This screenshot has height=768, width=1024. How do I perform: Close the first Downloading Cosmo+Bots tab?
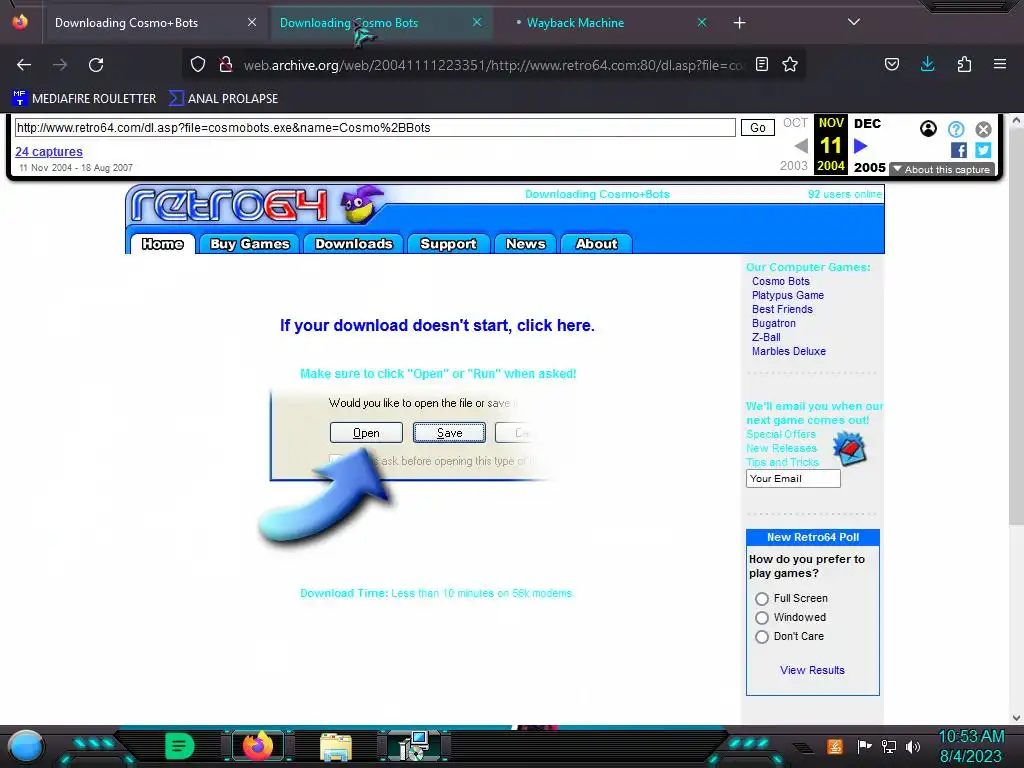click(x=252, y=22)
